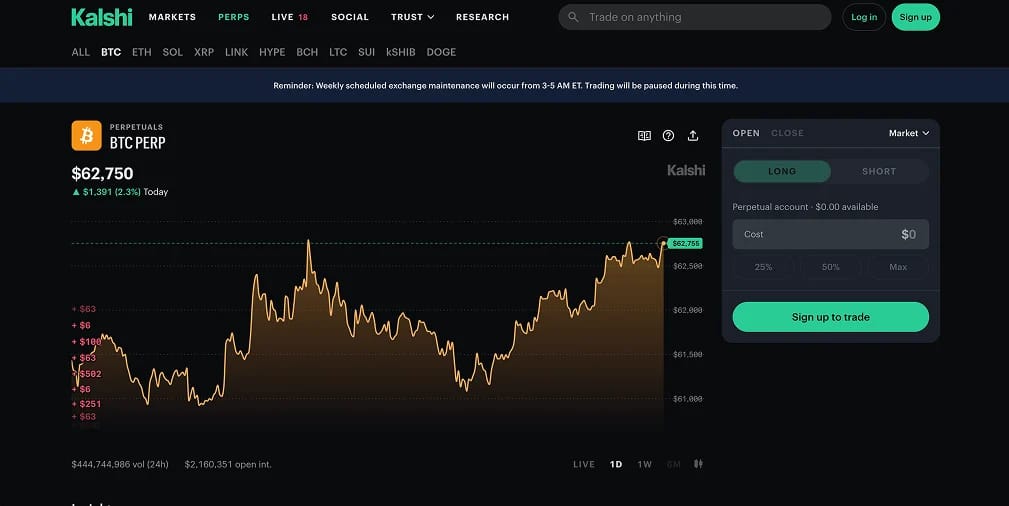
Task: Set cost to 50%
Action: click(831, 267)
